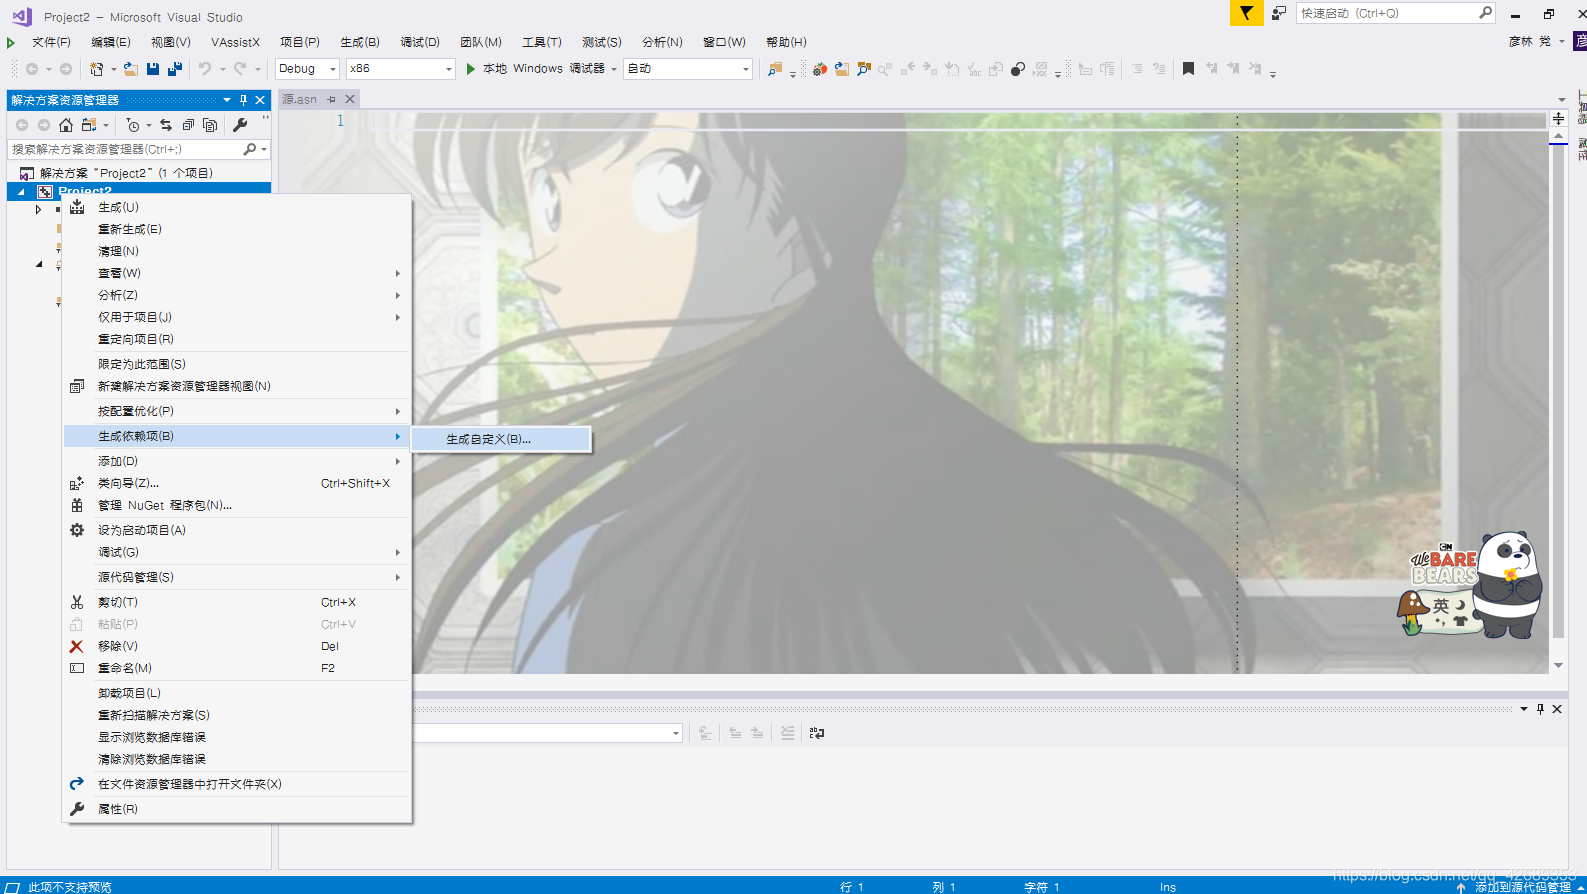Click 添加到源代码管理 in status bar
Screen dimensions: 1587x894
coord(1522,887)
